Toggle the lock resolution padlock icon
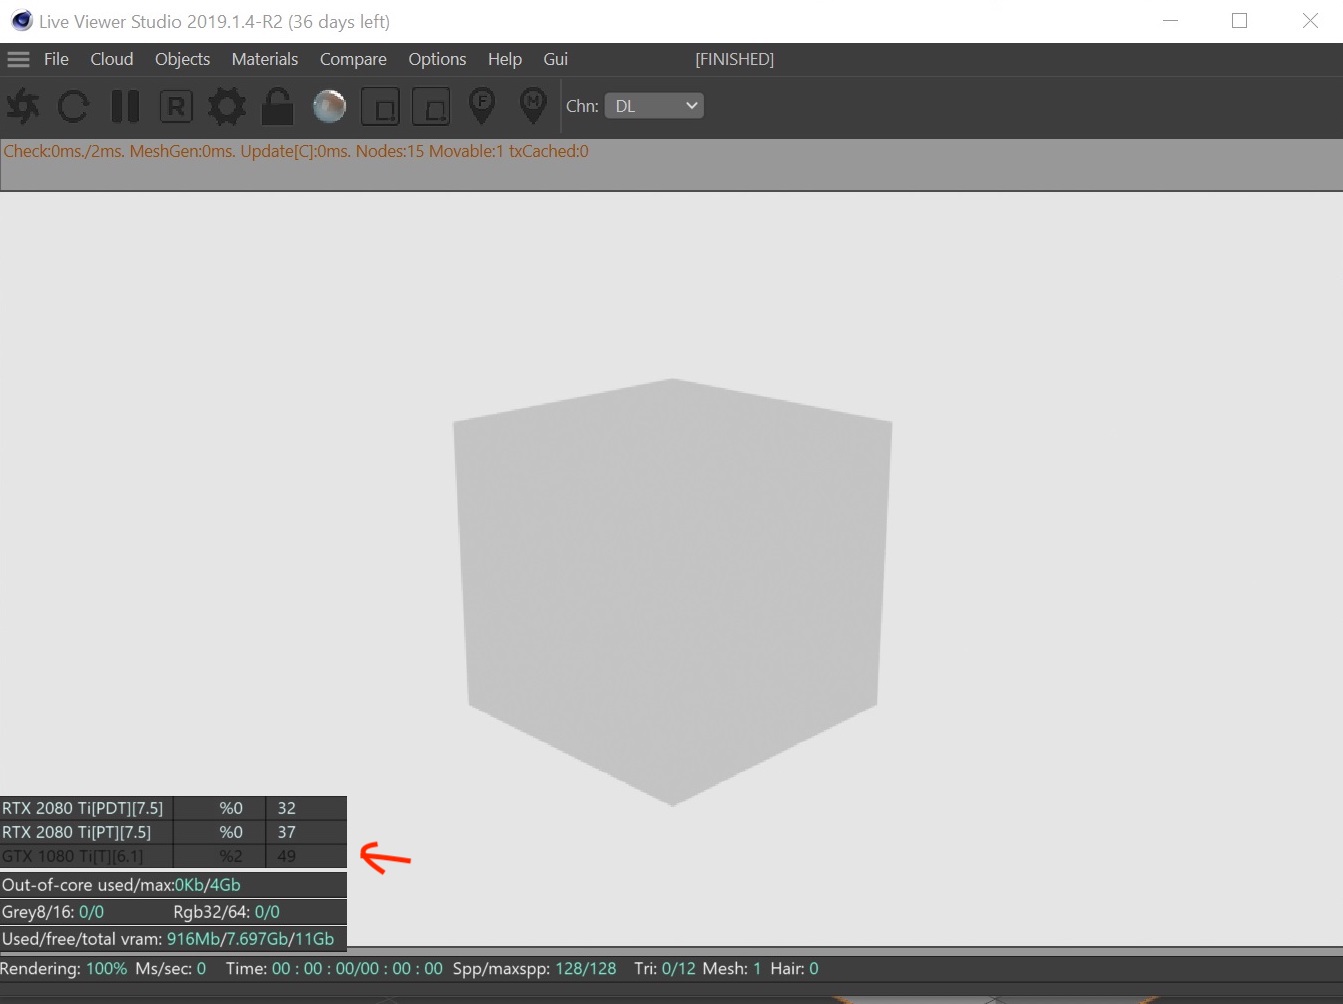This screenshot has width=1343, height=1004. click(x=278, y=106)
